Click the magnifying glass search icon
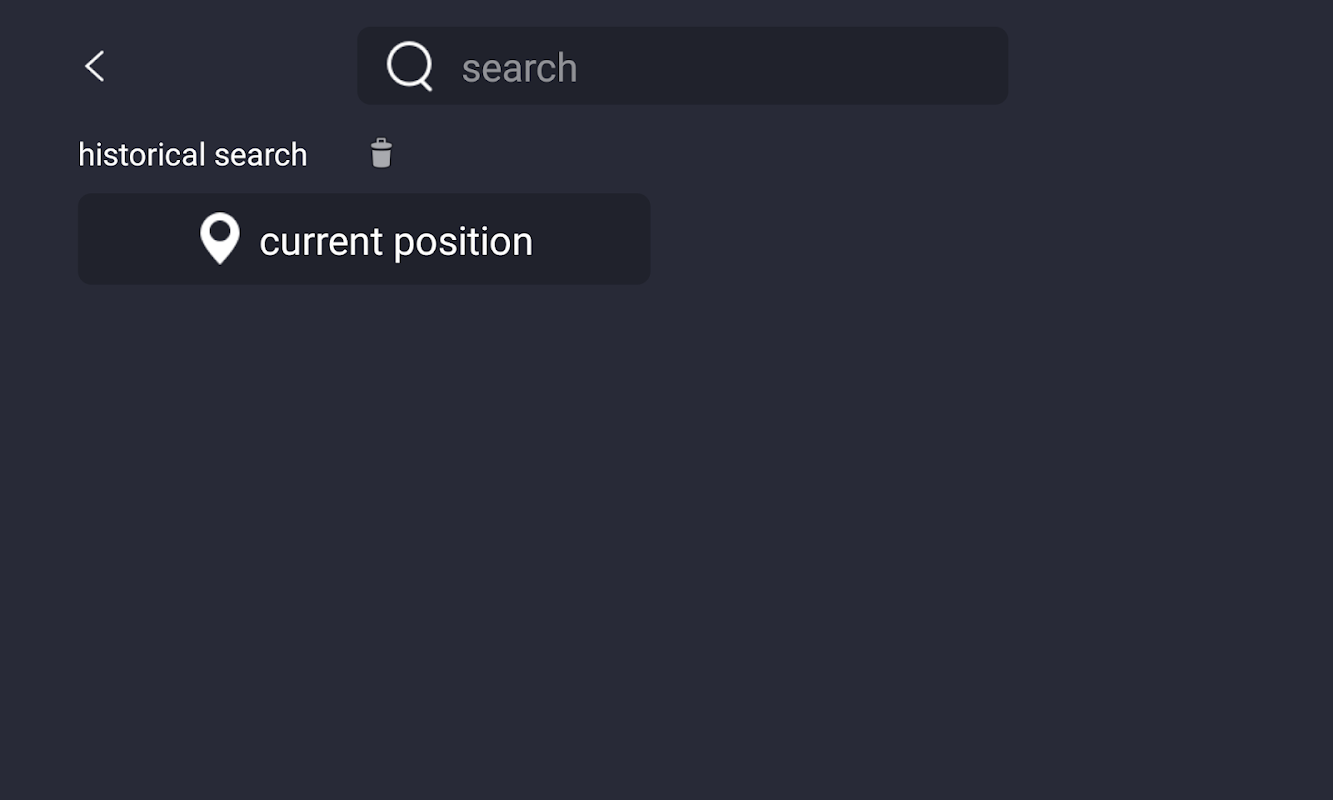 click(x=410, y=67)
